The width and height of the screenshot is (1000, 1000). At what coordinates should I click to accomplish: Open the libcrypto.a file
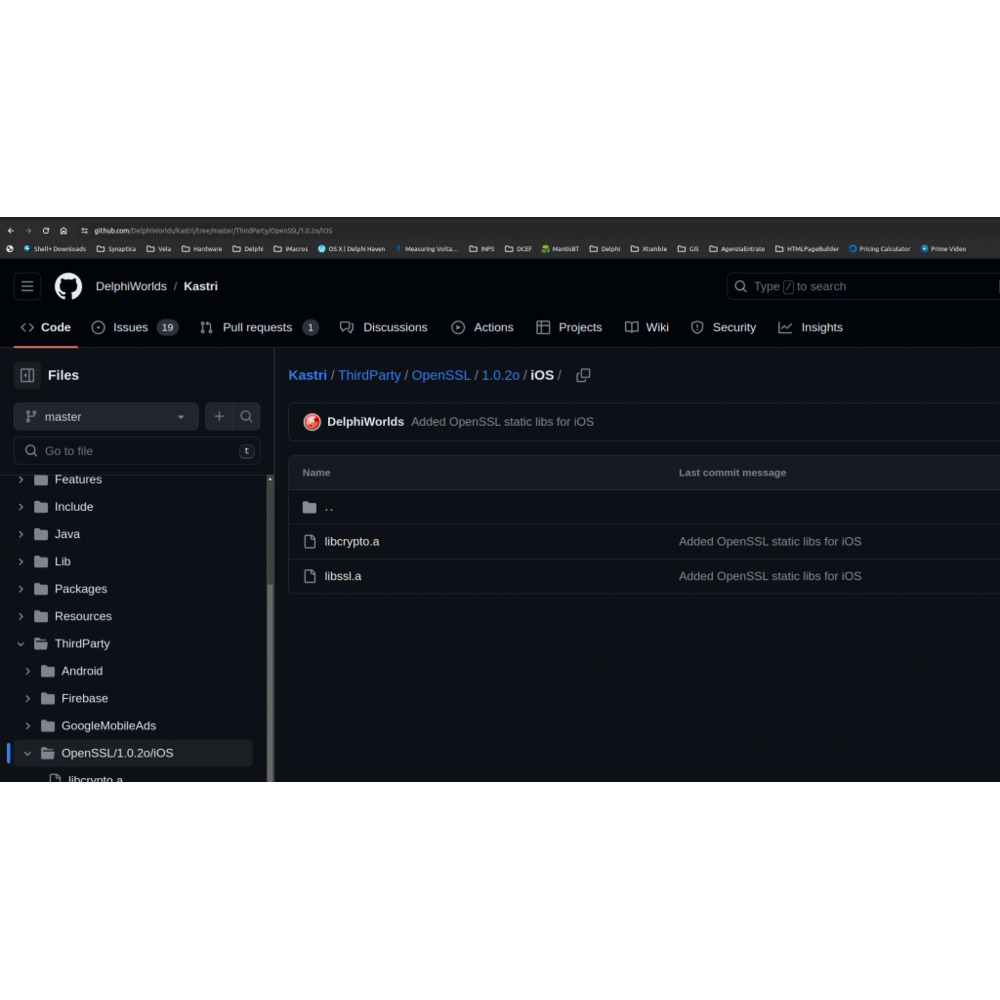click(352, 542)
